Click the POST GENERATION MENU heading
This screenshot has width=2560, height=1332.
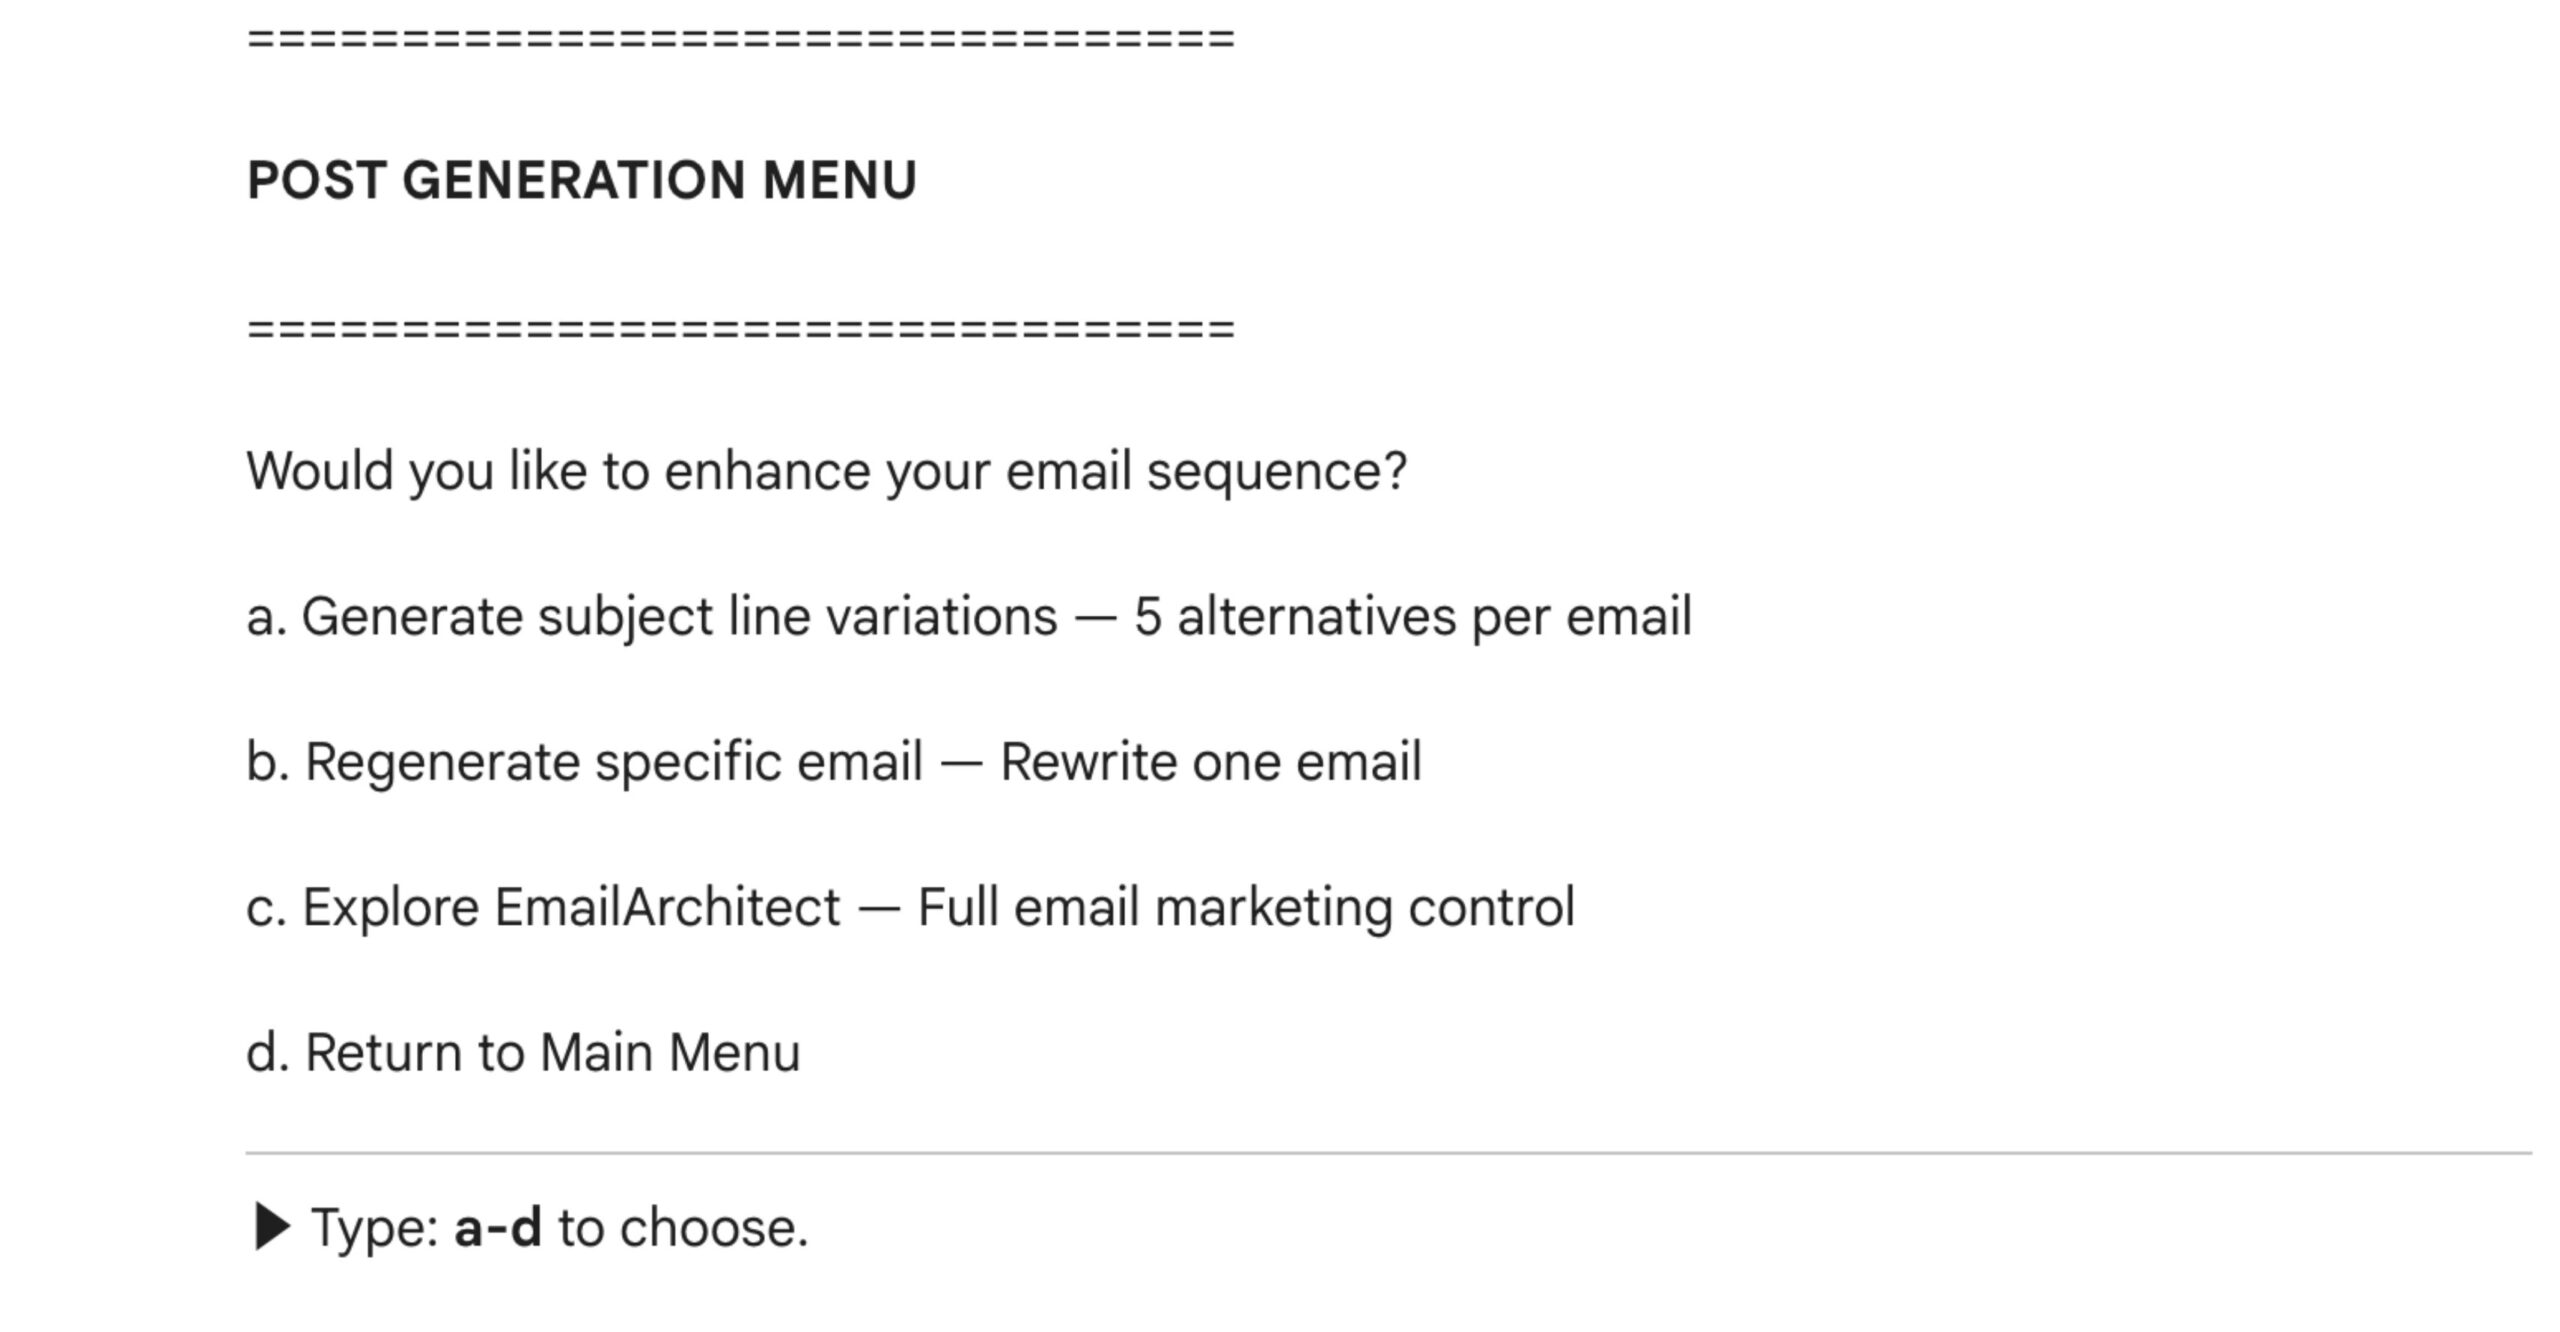[581, 181]
